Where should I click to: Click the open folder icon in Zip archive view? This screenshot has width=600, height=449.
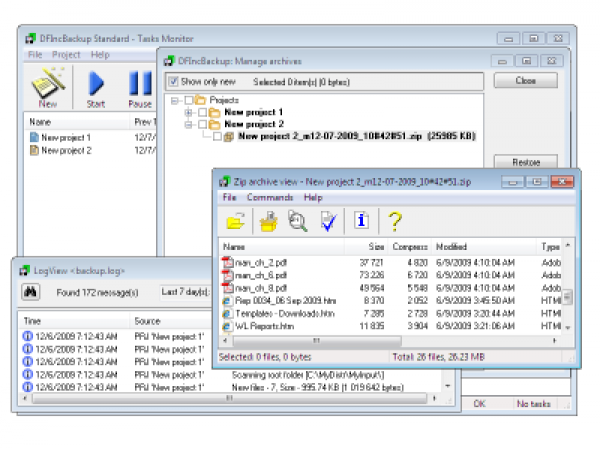point(236,221)
